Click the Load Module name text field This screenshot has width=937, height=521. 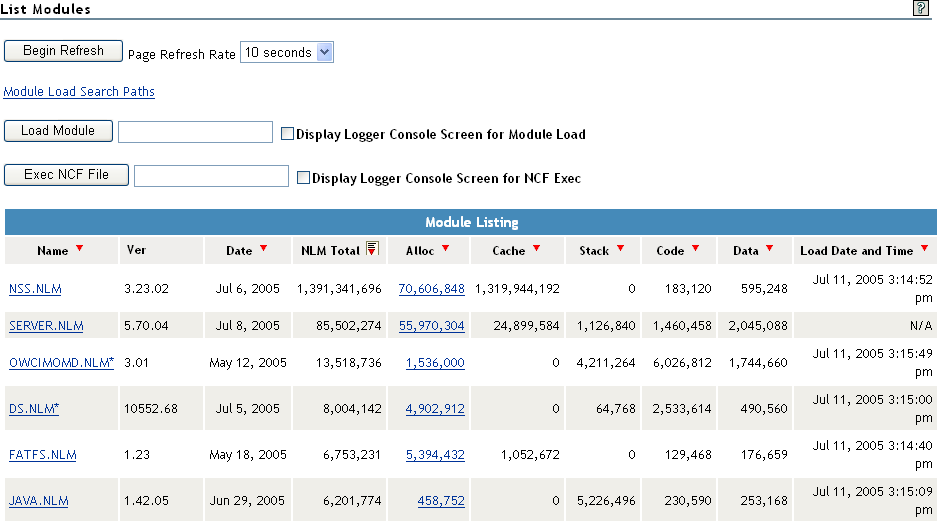pos(195,132)
